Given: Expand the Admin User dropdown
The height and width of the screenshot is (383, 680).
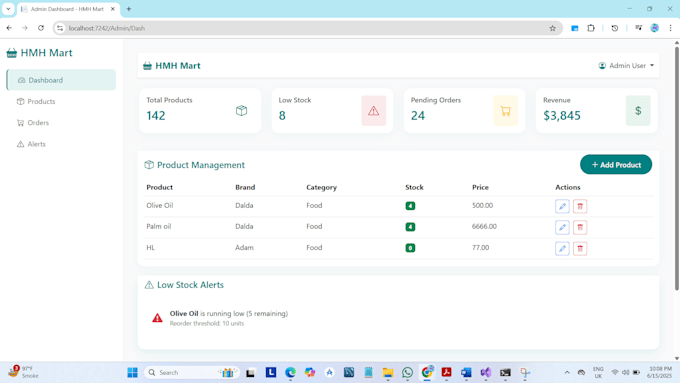Looking at the screenshot, I should tap(626, 65).
